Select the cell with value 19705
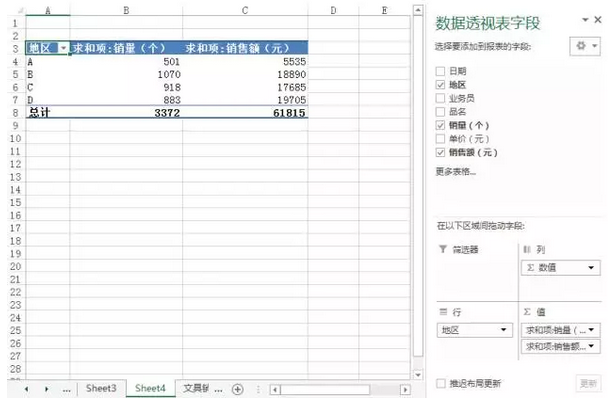 [x=245, y=100]
